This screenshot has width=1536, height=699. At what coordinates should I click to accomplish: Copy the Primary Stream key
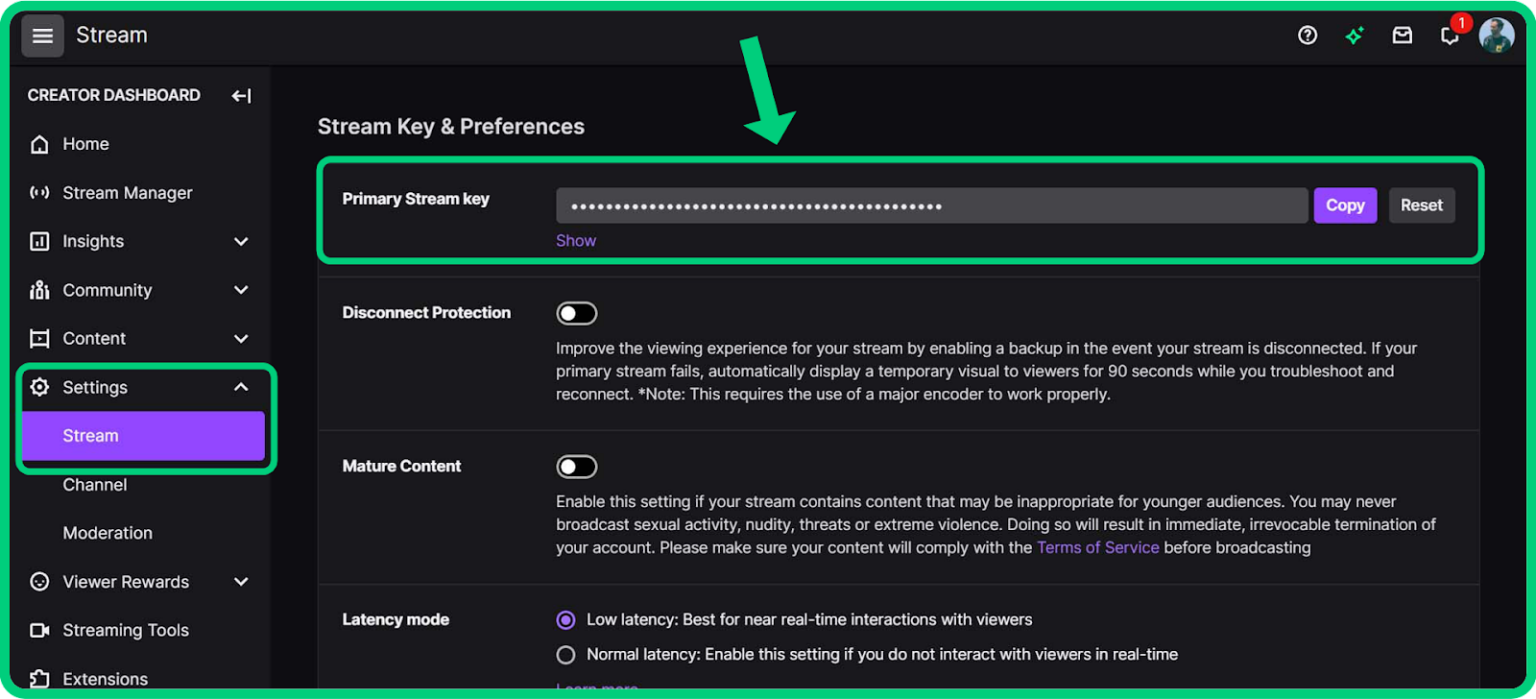(x=1345, y=205)
